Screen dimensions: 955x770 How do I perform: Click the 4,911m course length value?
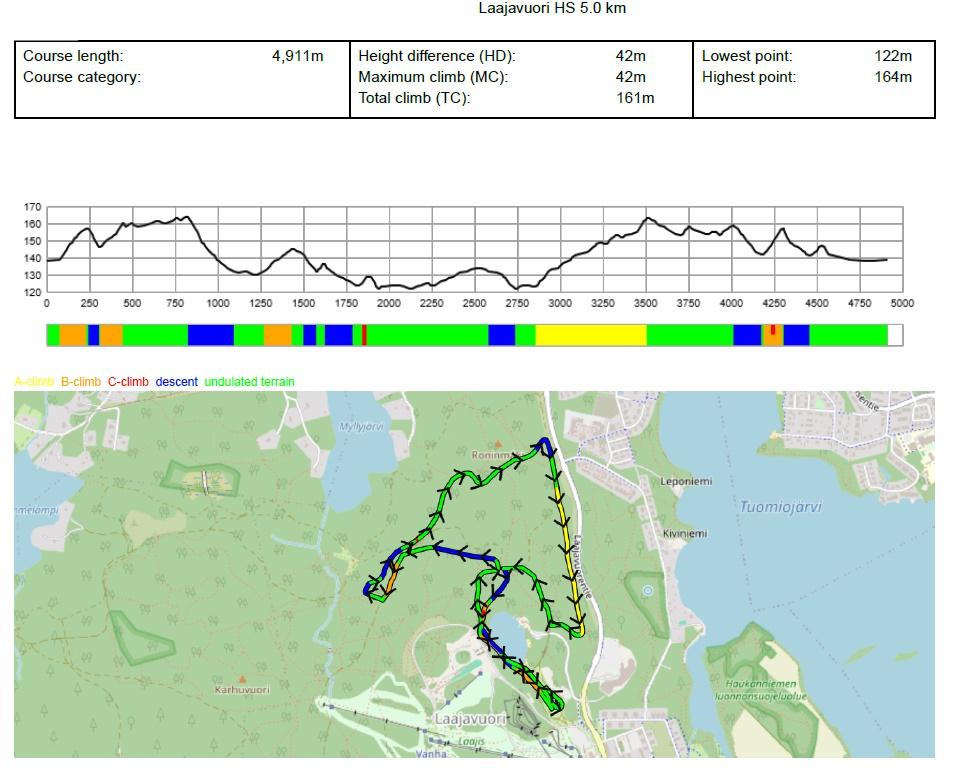coord(297,56)
